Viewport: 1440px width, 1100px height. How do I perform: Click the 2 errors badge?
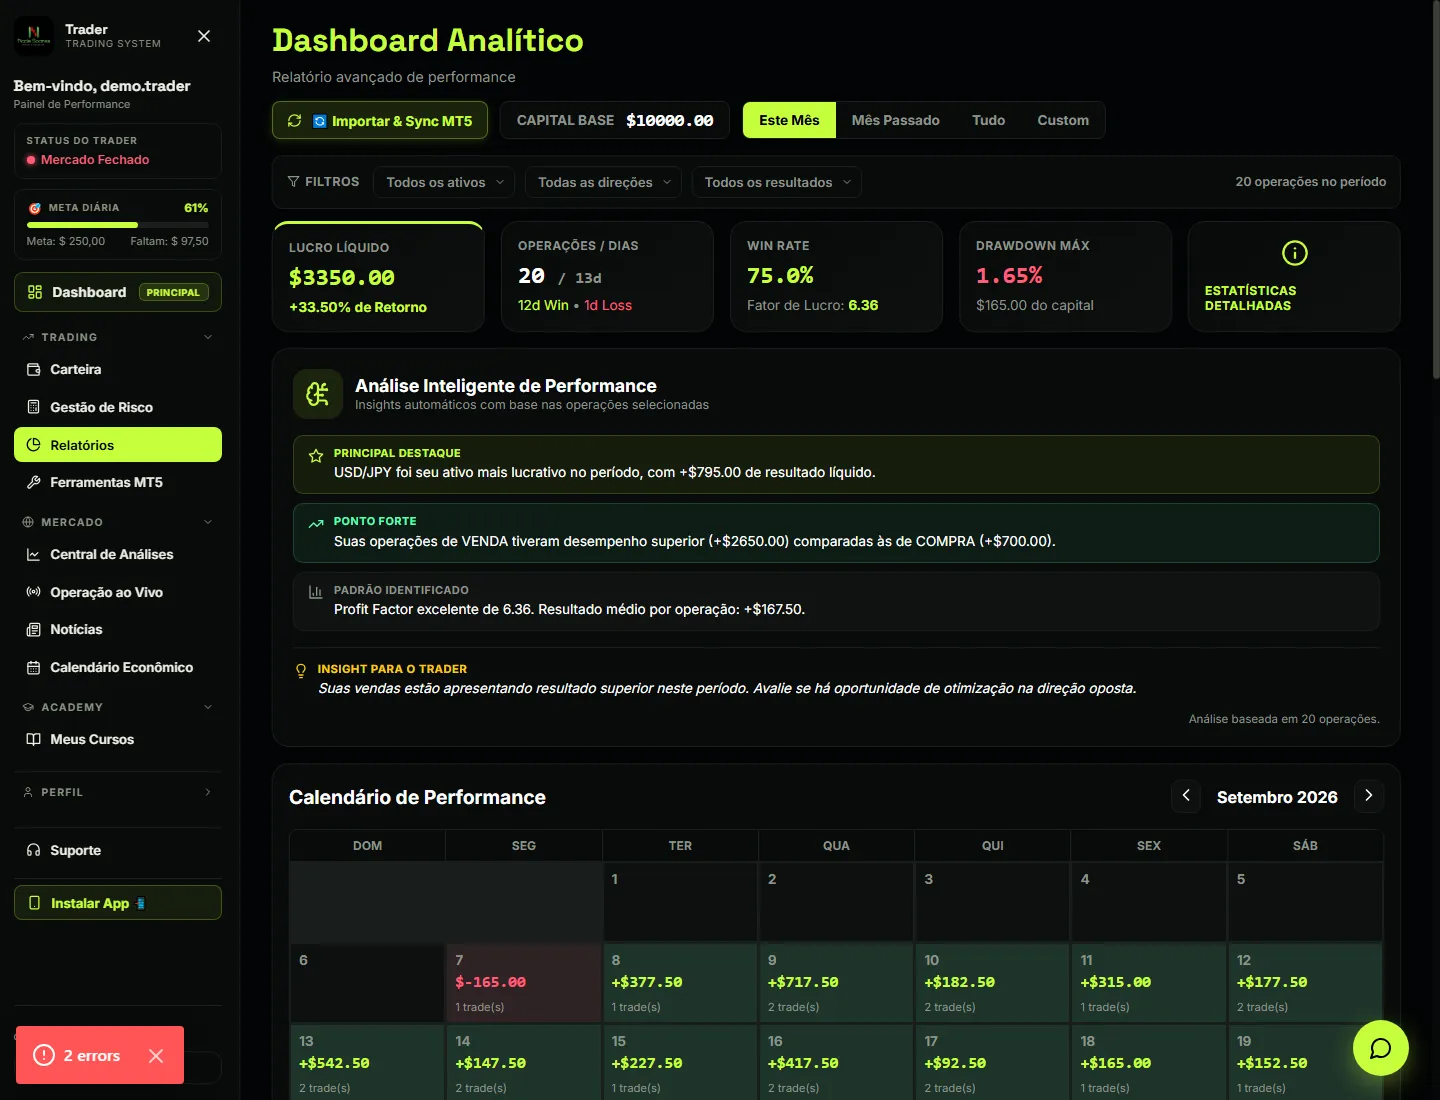click(100, 1055)
